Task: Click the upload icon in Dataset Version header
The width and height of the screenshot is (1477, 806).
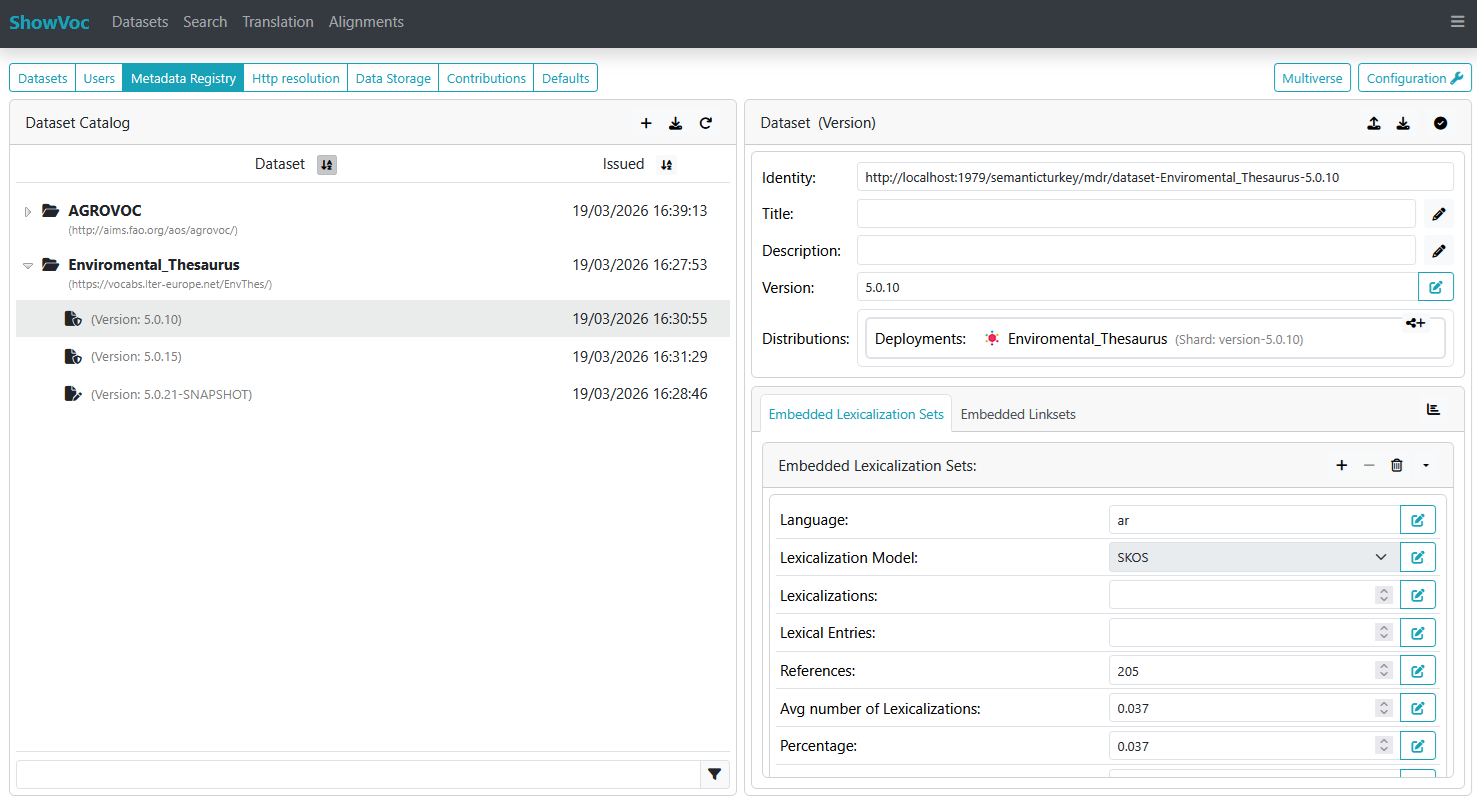Action: [x=1374, y=123]
